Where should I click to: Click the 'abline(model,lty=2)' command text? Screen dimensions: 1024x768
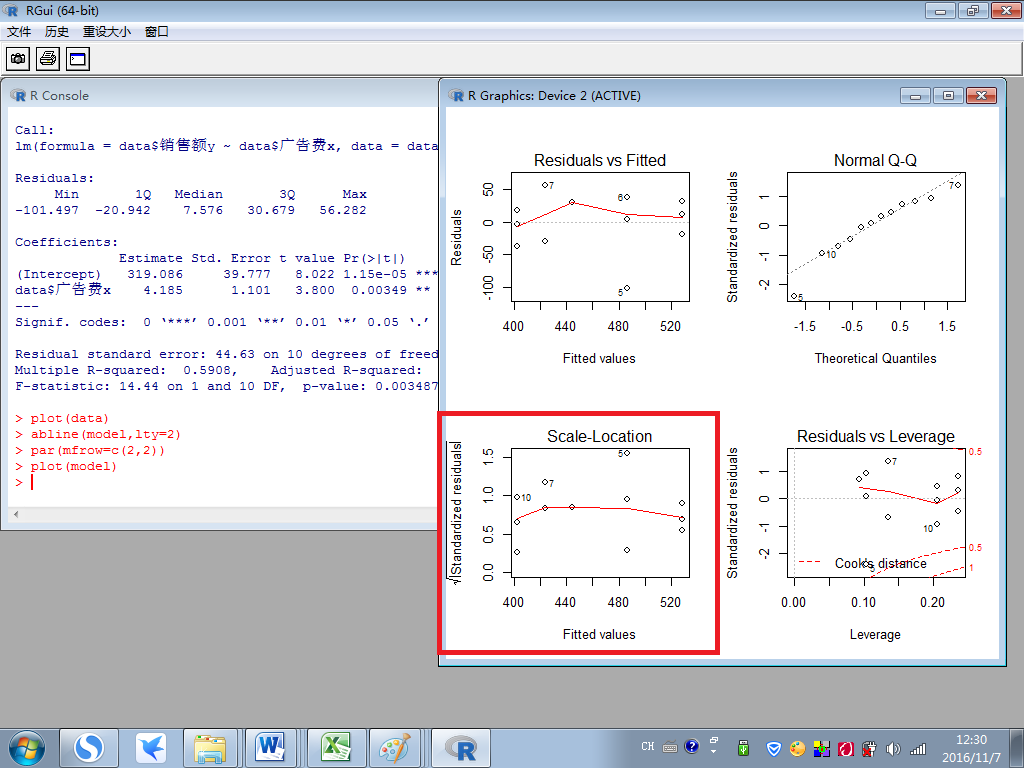click(105, 434)
